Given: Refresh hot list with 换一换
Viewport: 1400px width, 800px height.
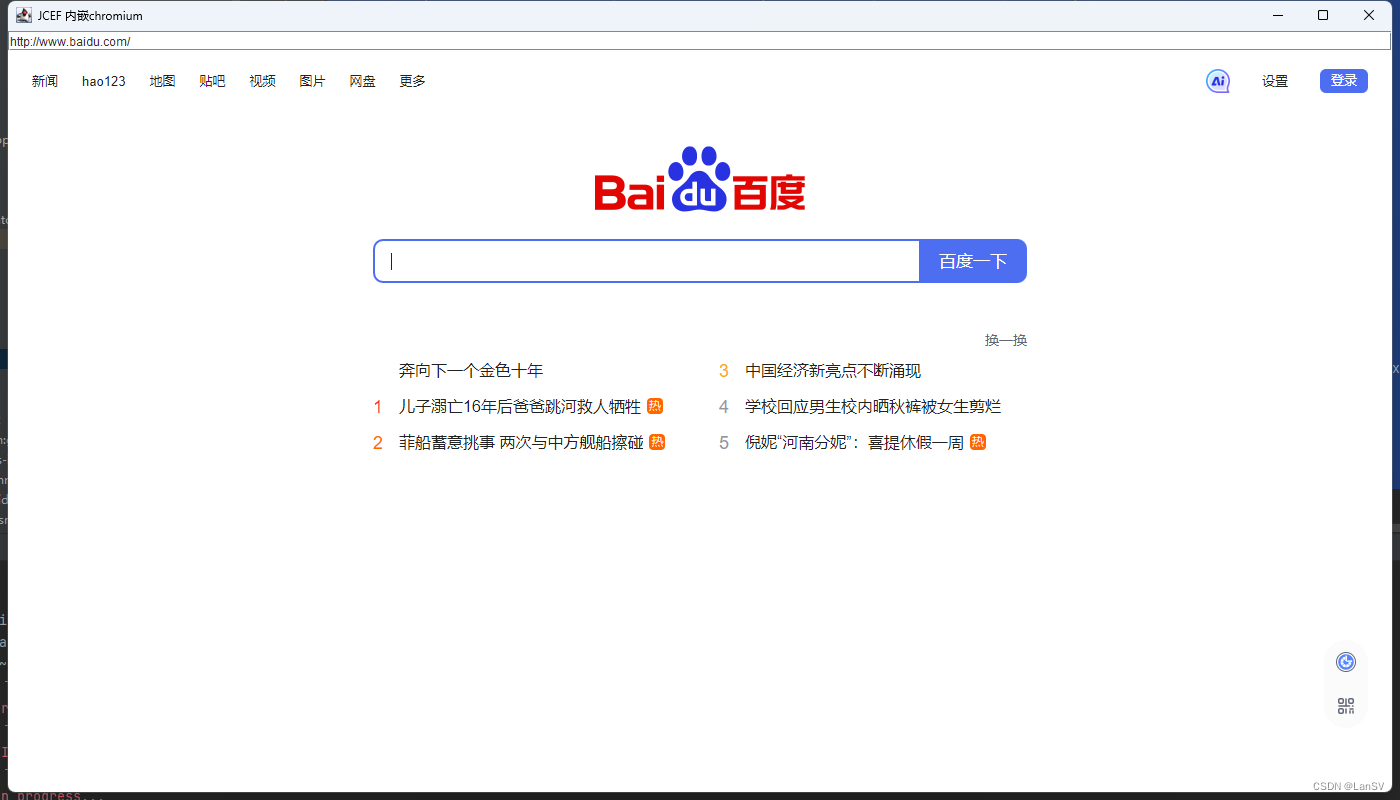Looking at the screenshot, I should (x=1006, y=340).
